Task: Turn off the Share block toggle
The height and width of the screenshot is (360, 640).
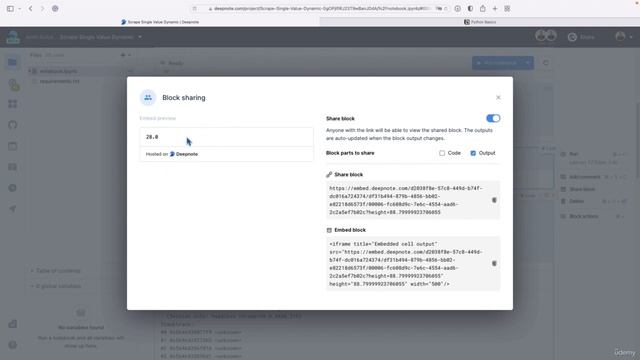Action: coord(493,118)
